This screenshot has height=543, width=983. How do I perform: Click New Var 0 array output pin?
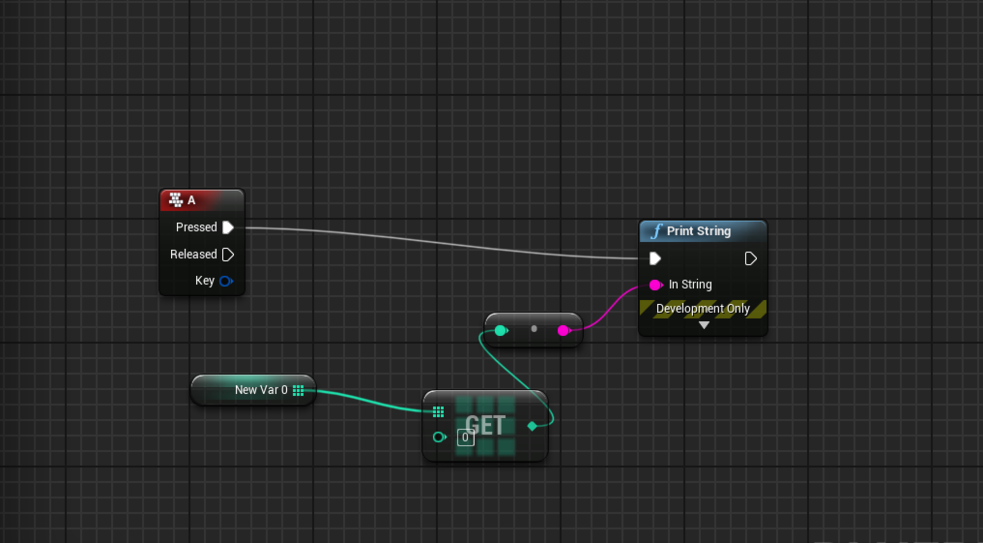point(298,390)
